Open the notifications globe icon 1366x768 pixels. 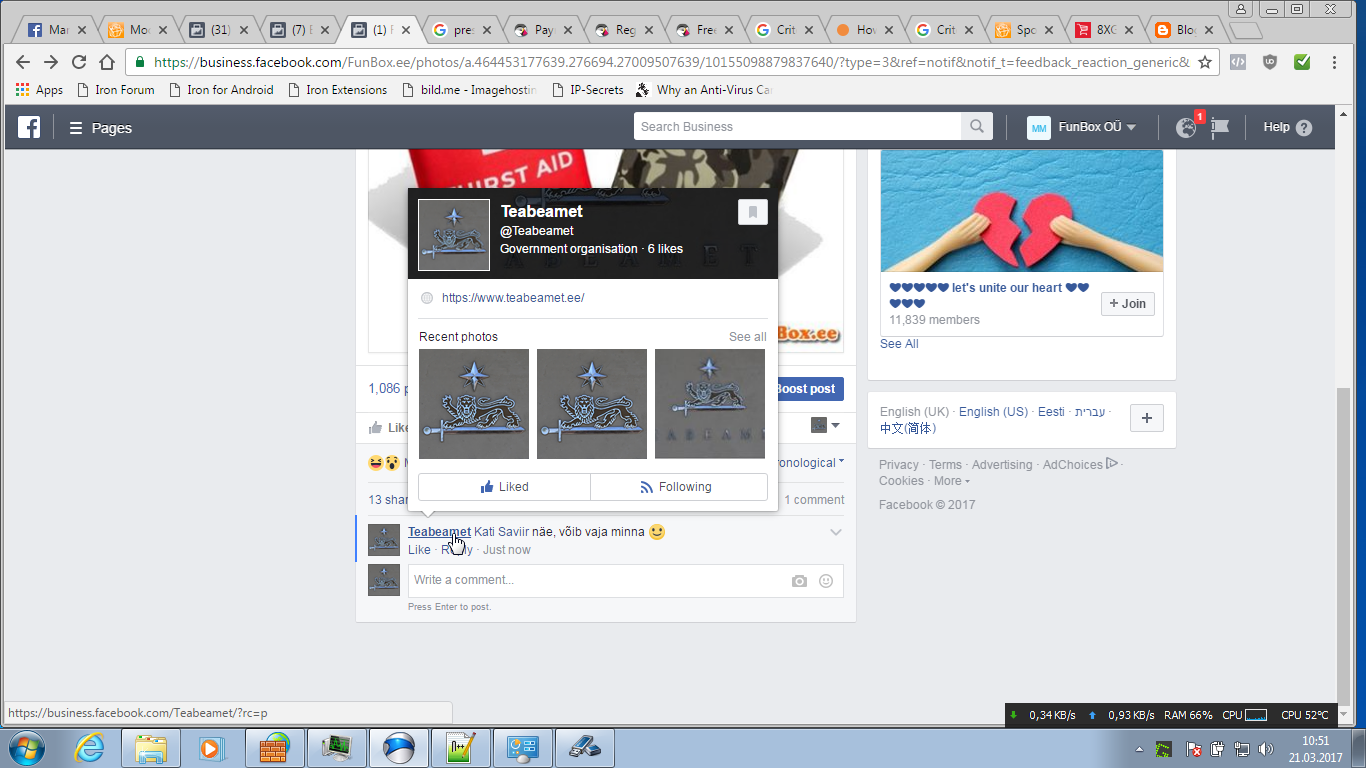[x=1186, y=127]
